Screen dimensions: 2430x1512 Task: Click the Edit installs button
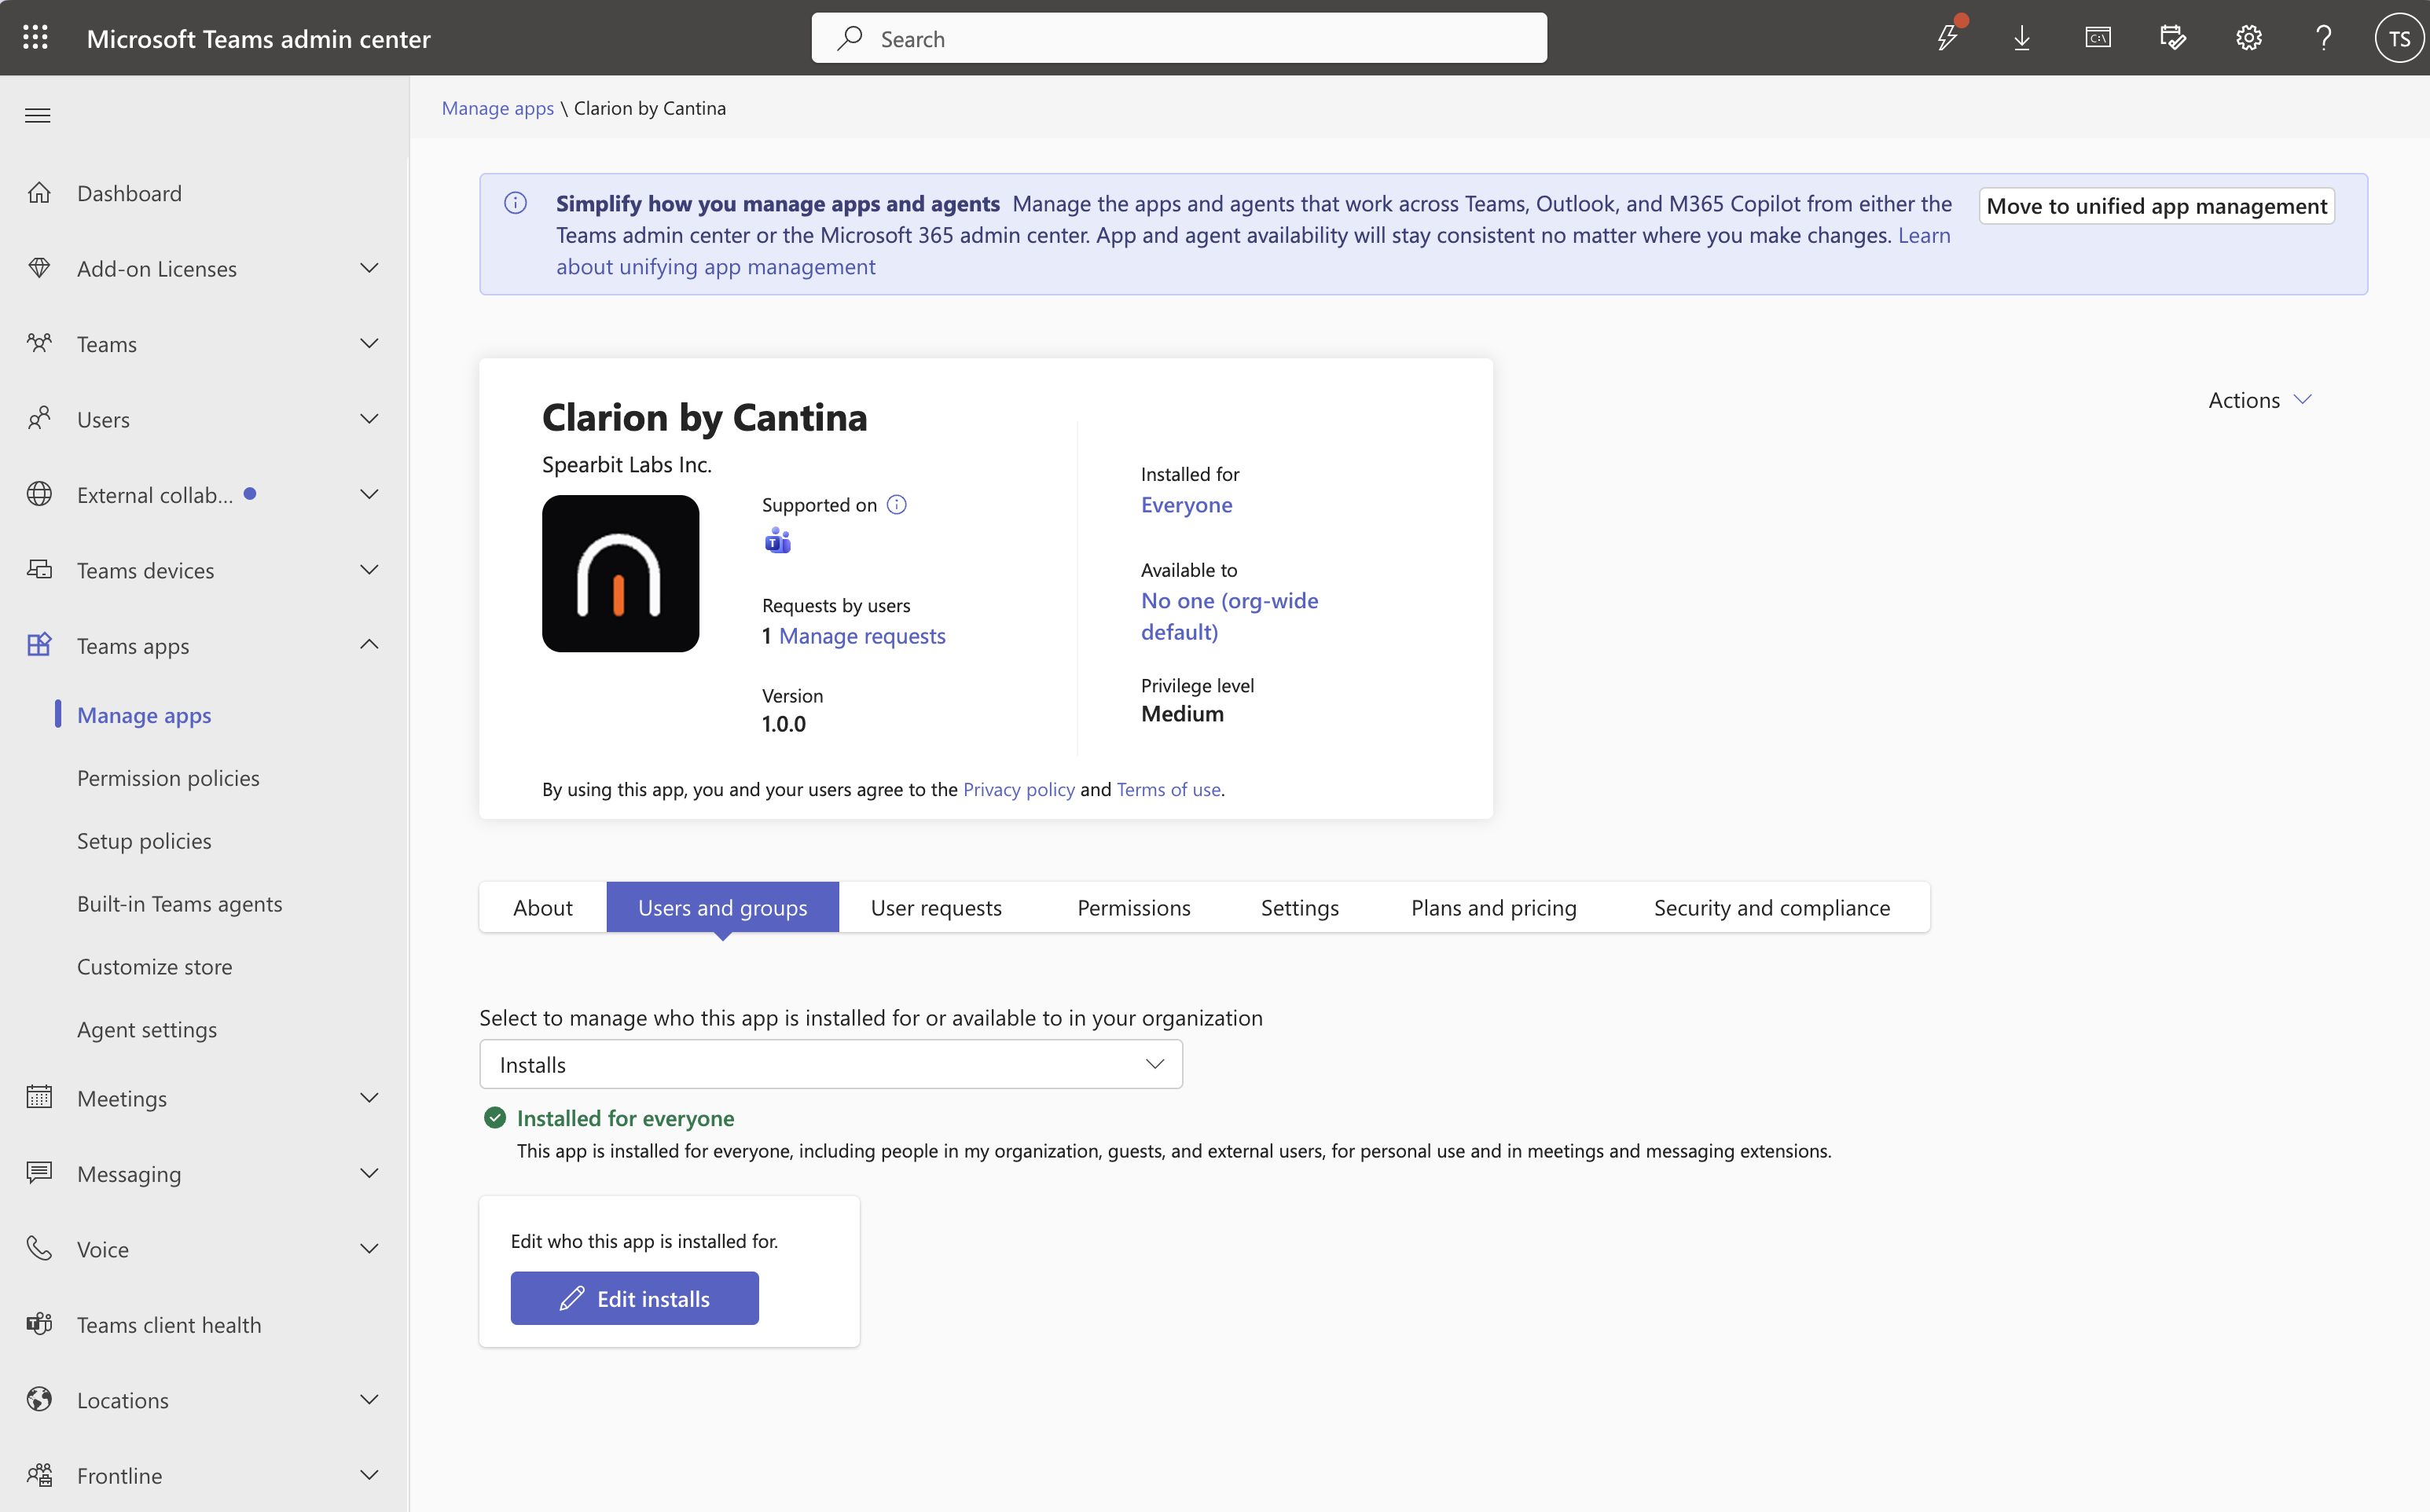[634, 1298]
